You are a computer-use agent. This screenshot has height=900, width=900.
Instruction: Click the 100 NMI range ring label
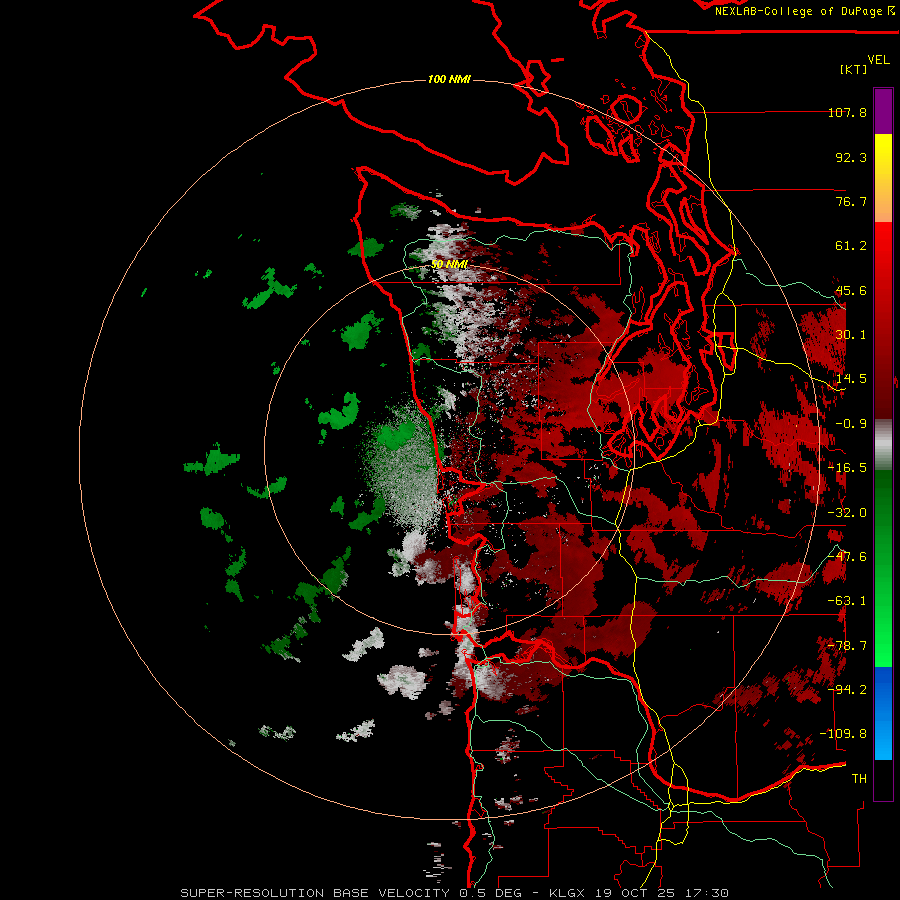click(x=449, y=79)
